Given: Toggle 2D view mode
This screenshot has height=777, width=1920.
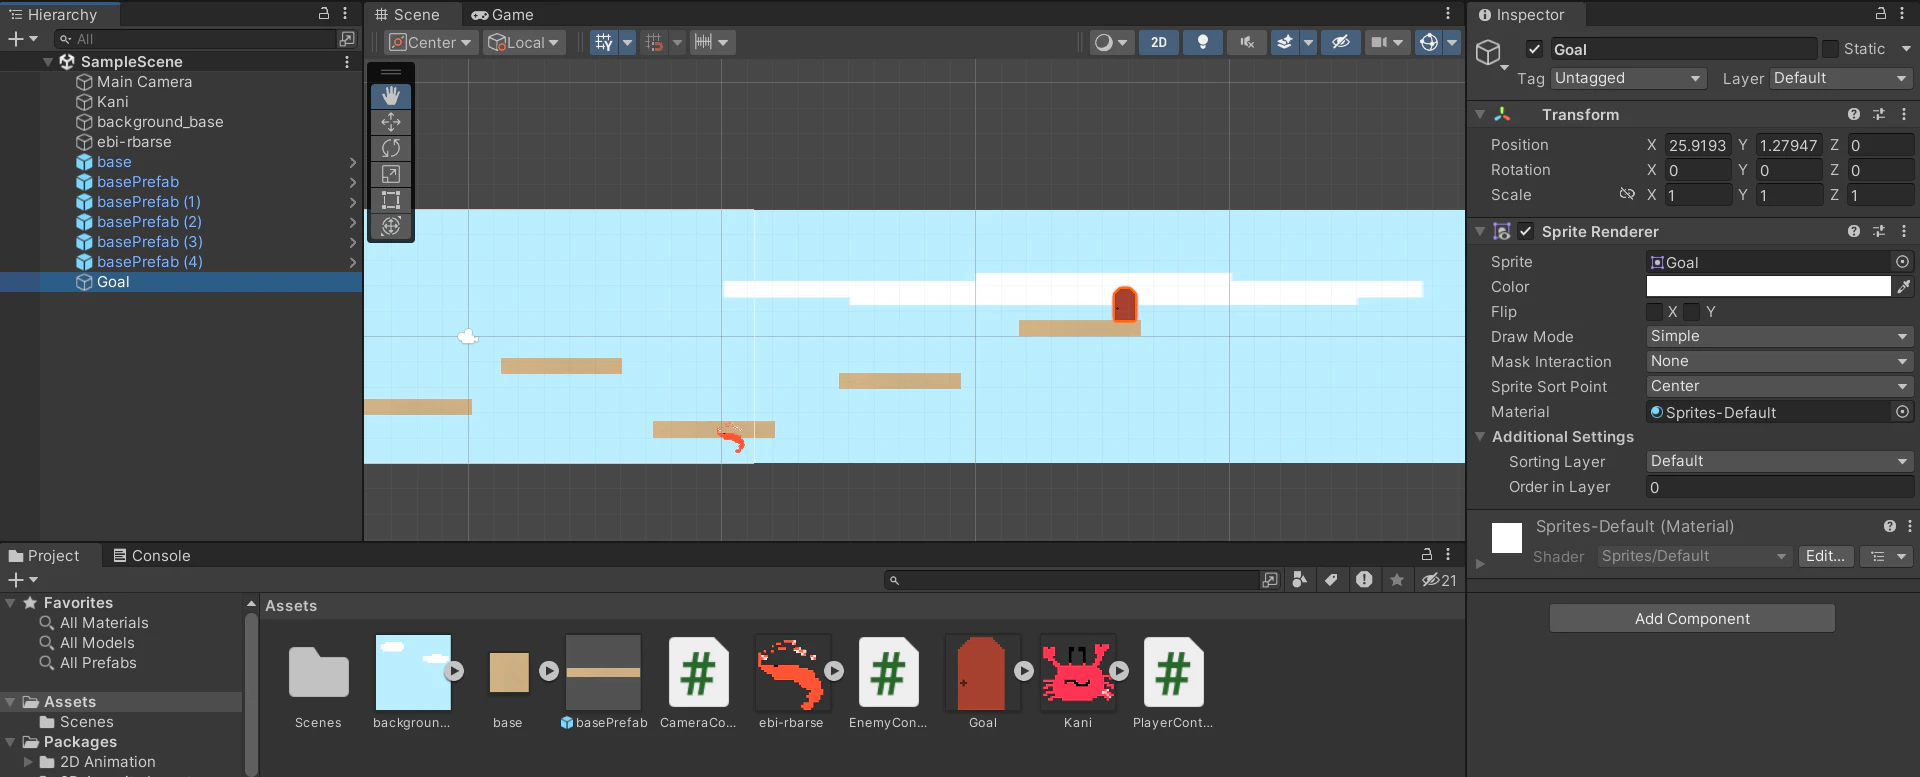Looking at the screenshot, I should 1159,42.
